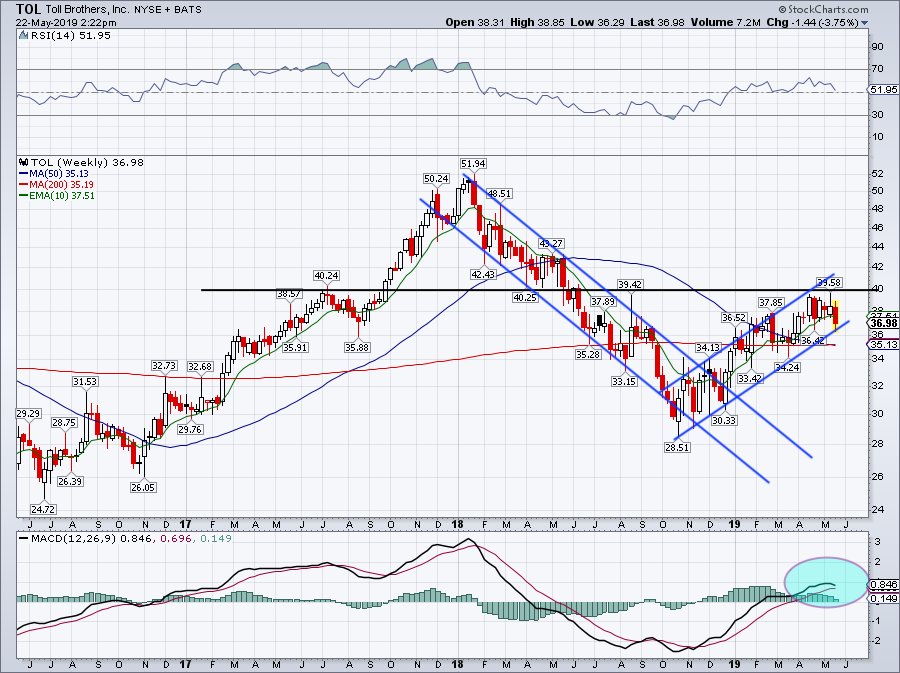Click the 51.94 peak price label
The width and height of the screenshot is (900, 673).
(473, 164)
